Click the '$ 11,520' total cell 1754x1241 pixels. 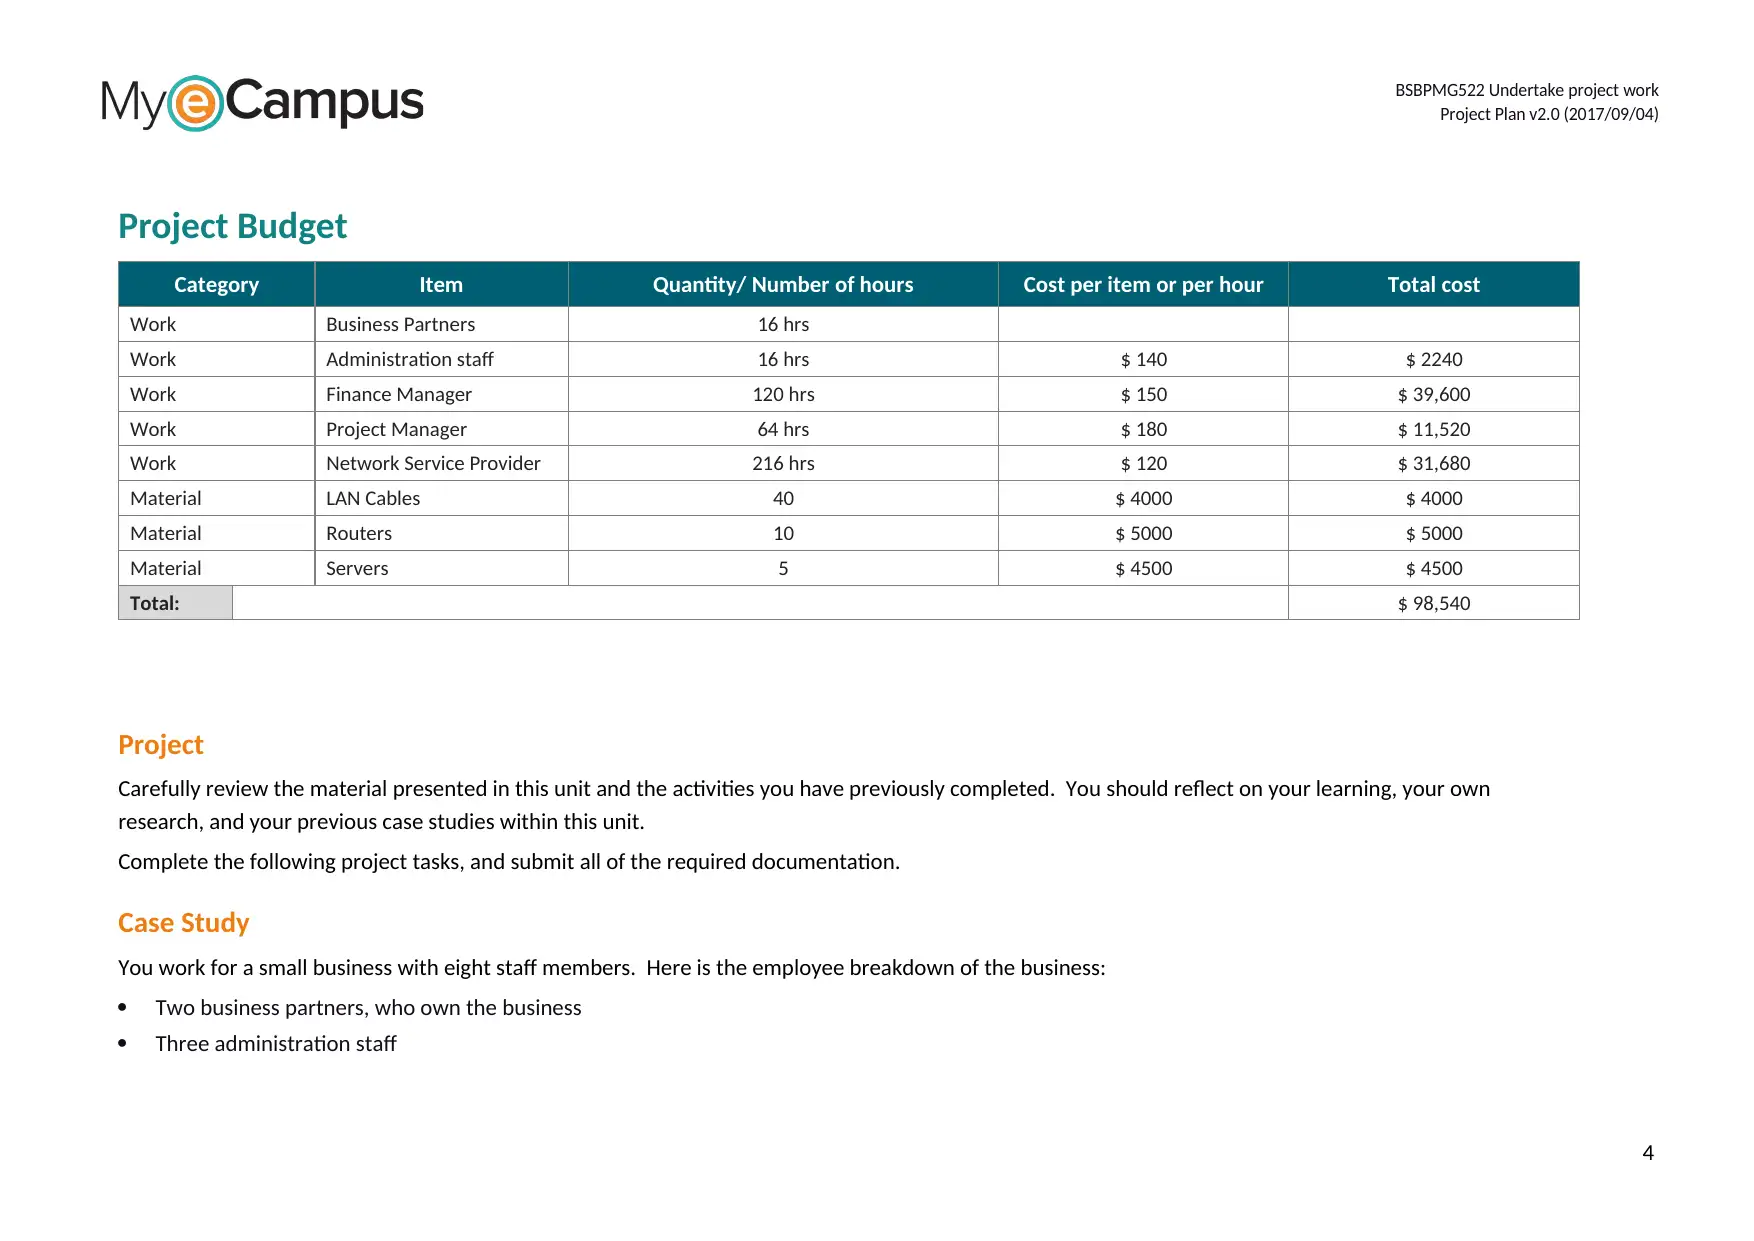[x=1433, y=429]
